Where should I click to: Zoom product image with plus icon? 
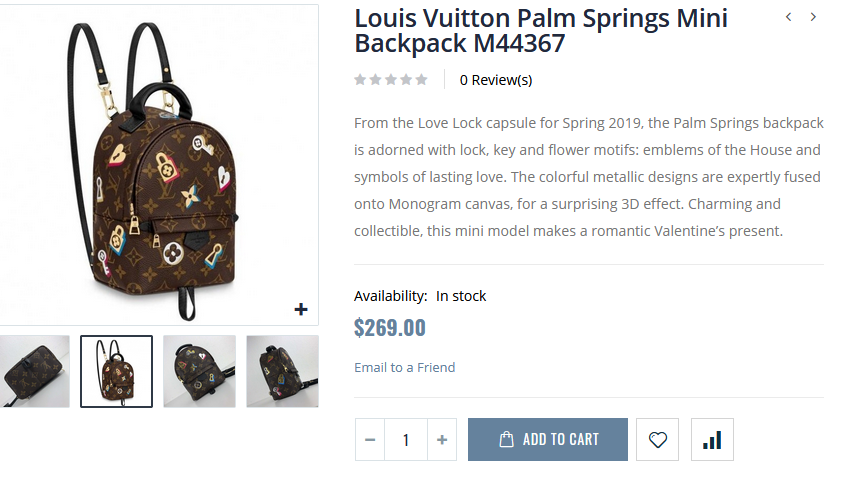point(301,310)
